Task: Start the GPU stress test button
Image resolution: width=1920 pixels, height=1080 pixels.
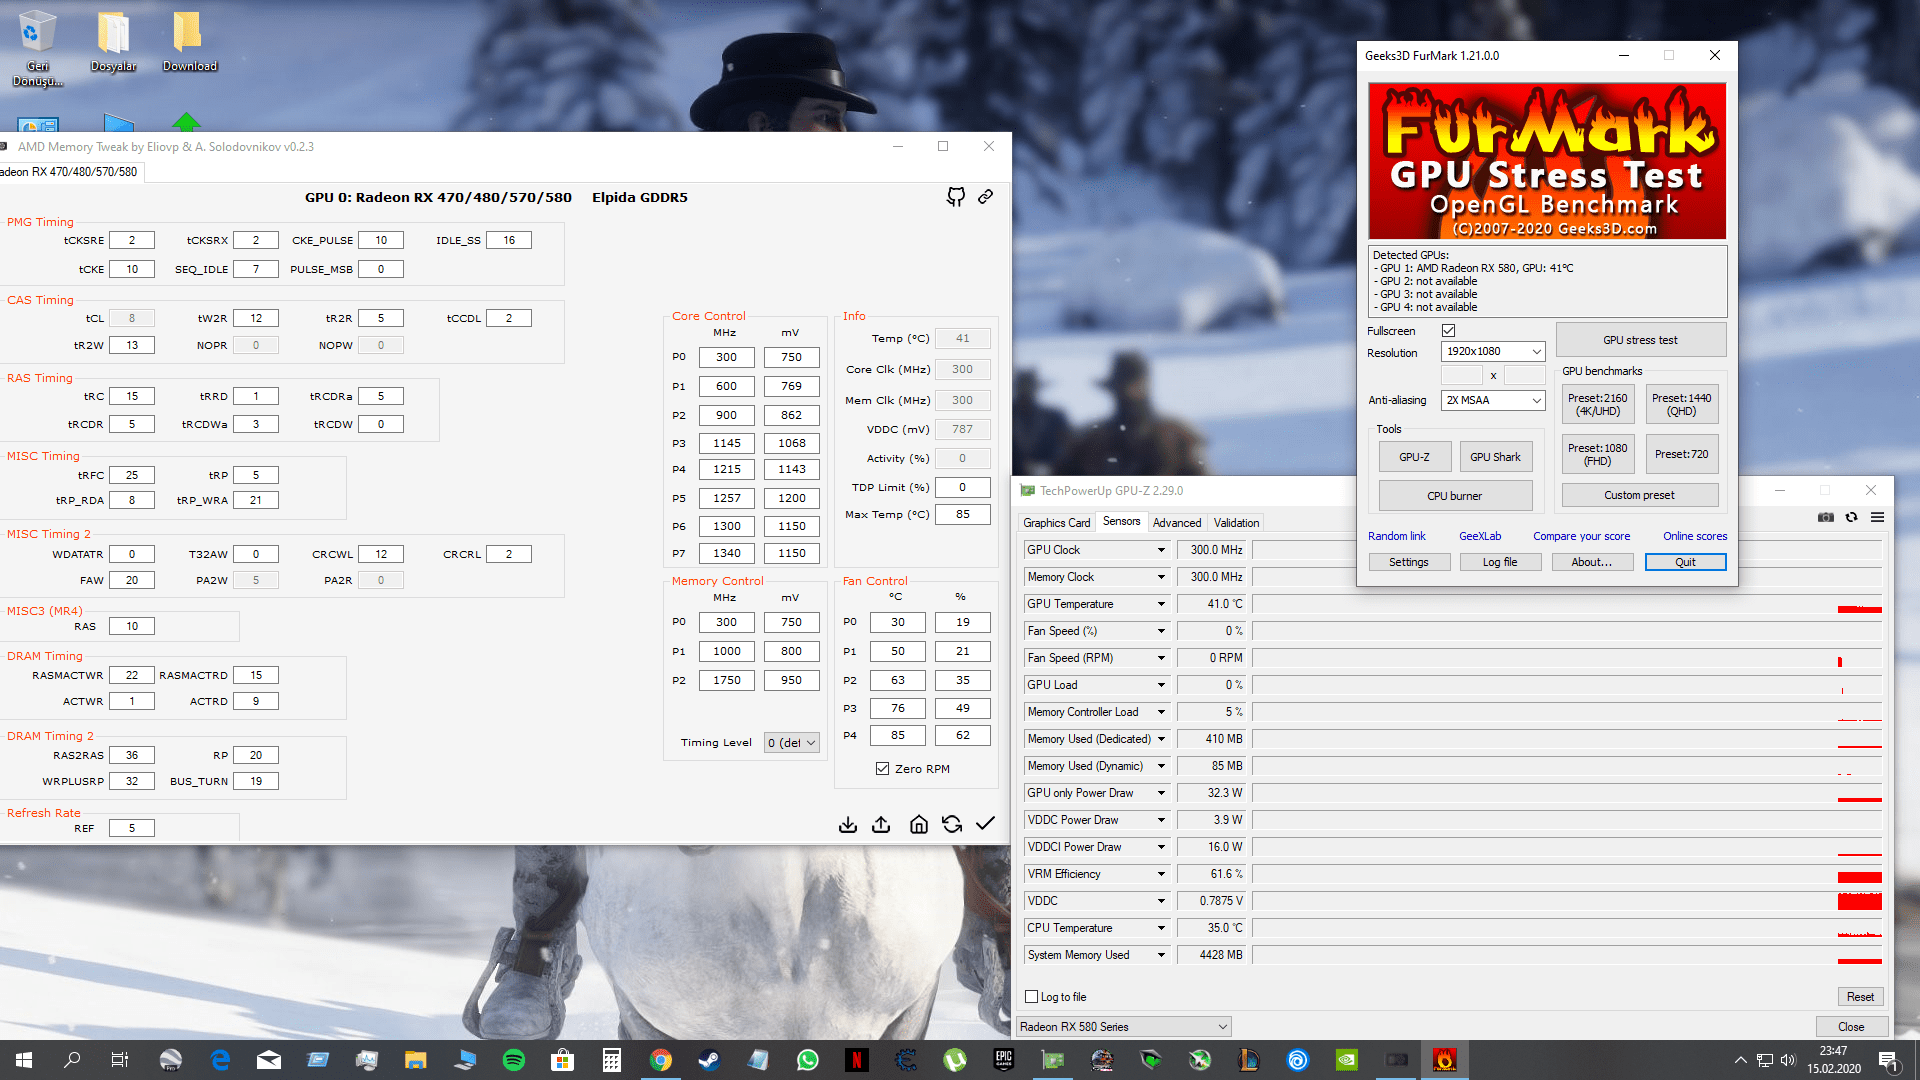Action: [x=1640, y=340]
